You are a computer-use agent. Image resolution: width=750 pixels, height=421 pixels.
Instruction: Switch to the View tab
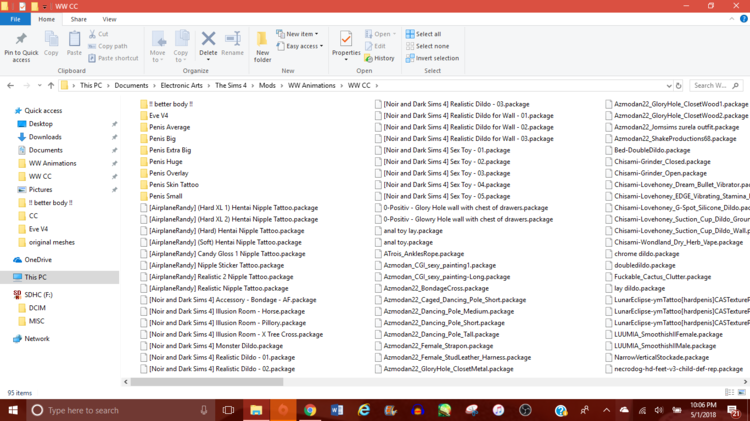pos(109,19)
